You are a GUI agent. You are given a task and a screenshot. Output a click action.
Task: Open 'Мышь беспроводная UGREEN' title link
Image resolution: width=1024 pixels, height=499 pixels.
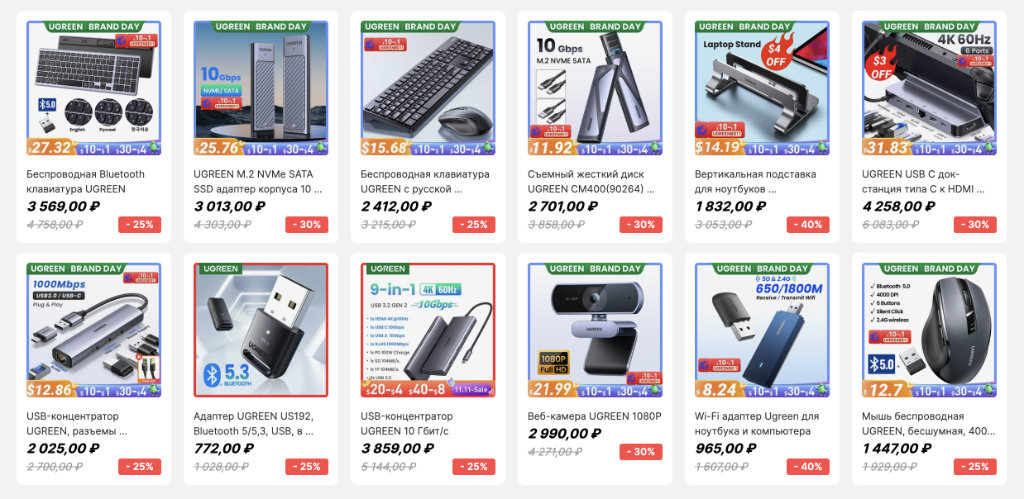(928, 424)
